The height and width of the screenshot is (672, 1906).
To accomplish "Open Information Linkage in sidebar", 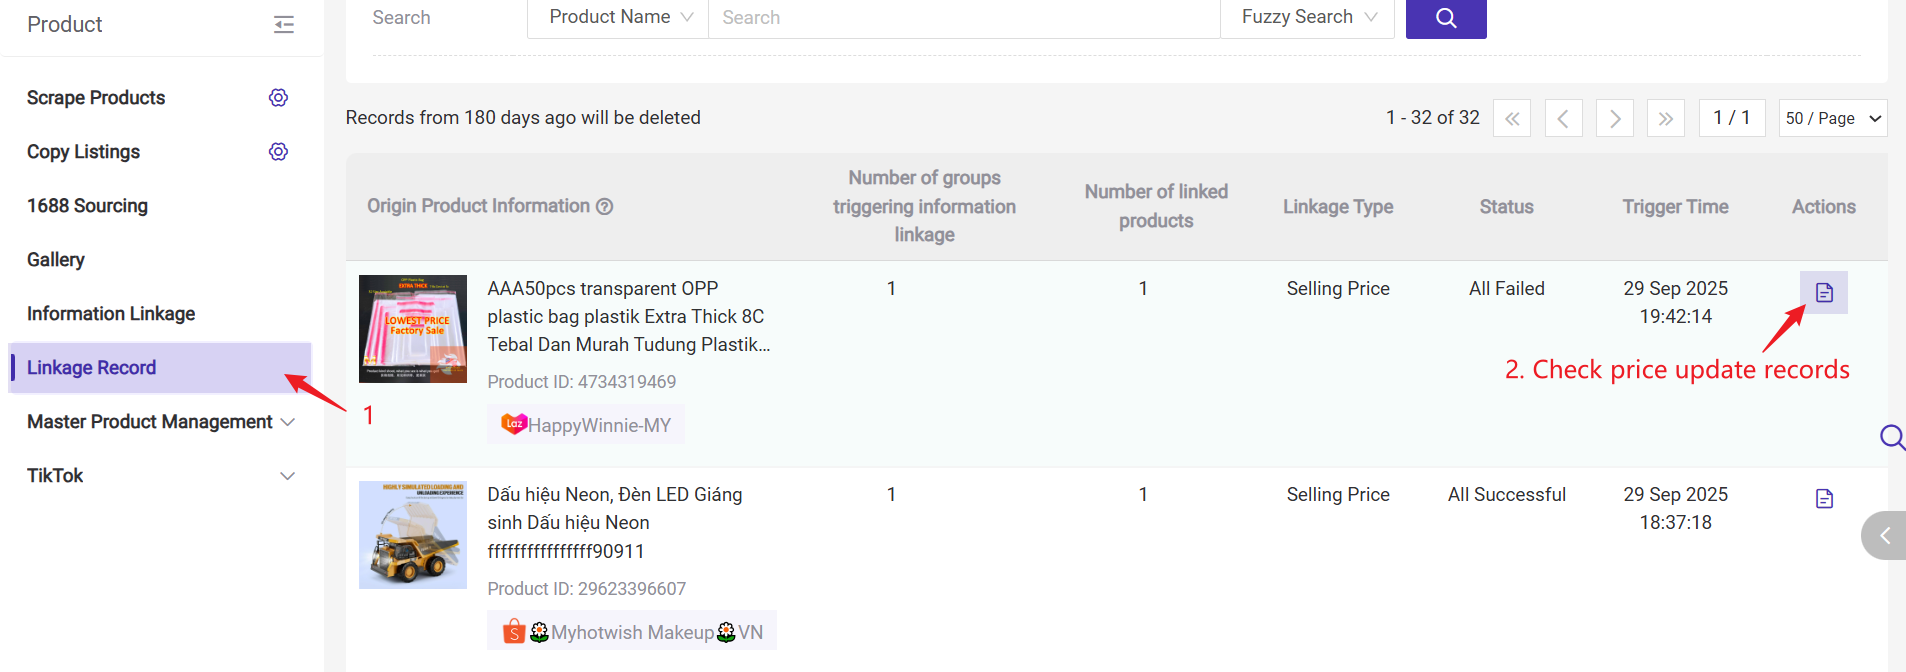I will 111,314.
